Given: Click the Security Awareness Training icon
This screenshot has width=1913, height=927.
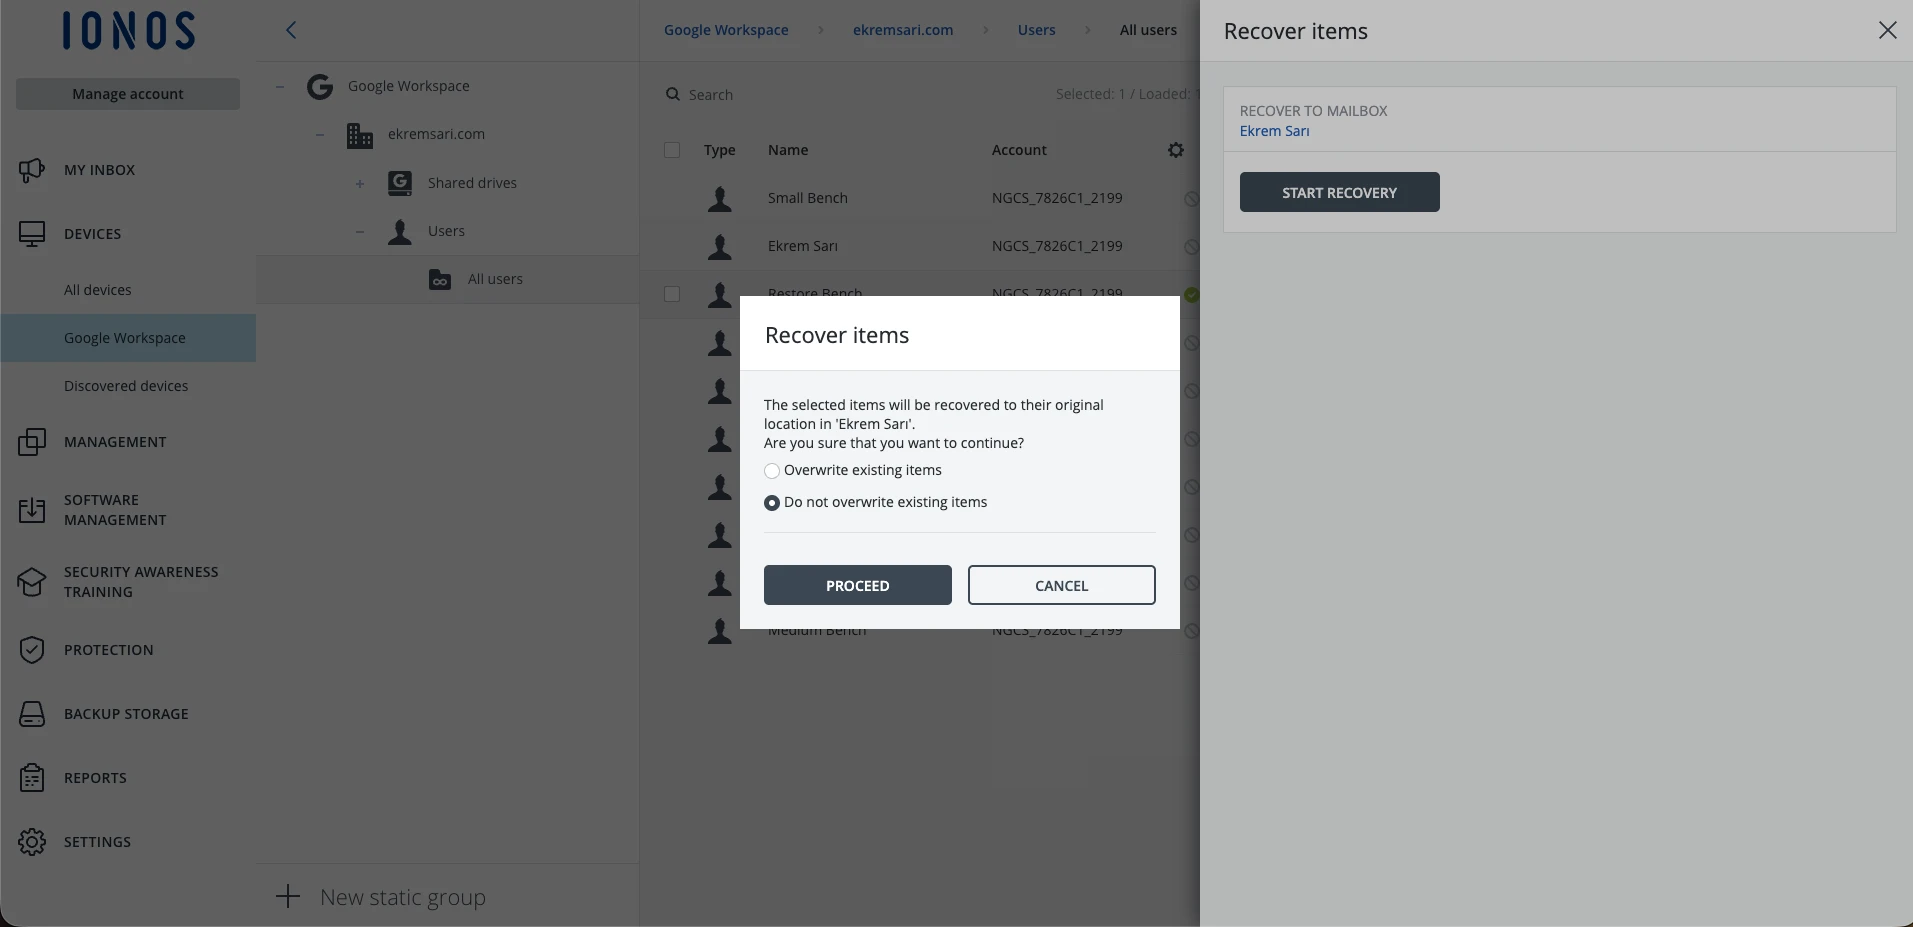Looking at the screenshot, I should pyautogui.click(x=32, y=582).
